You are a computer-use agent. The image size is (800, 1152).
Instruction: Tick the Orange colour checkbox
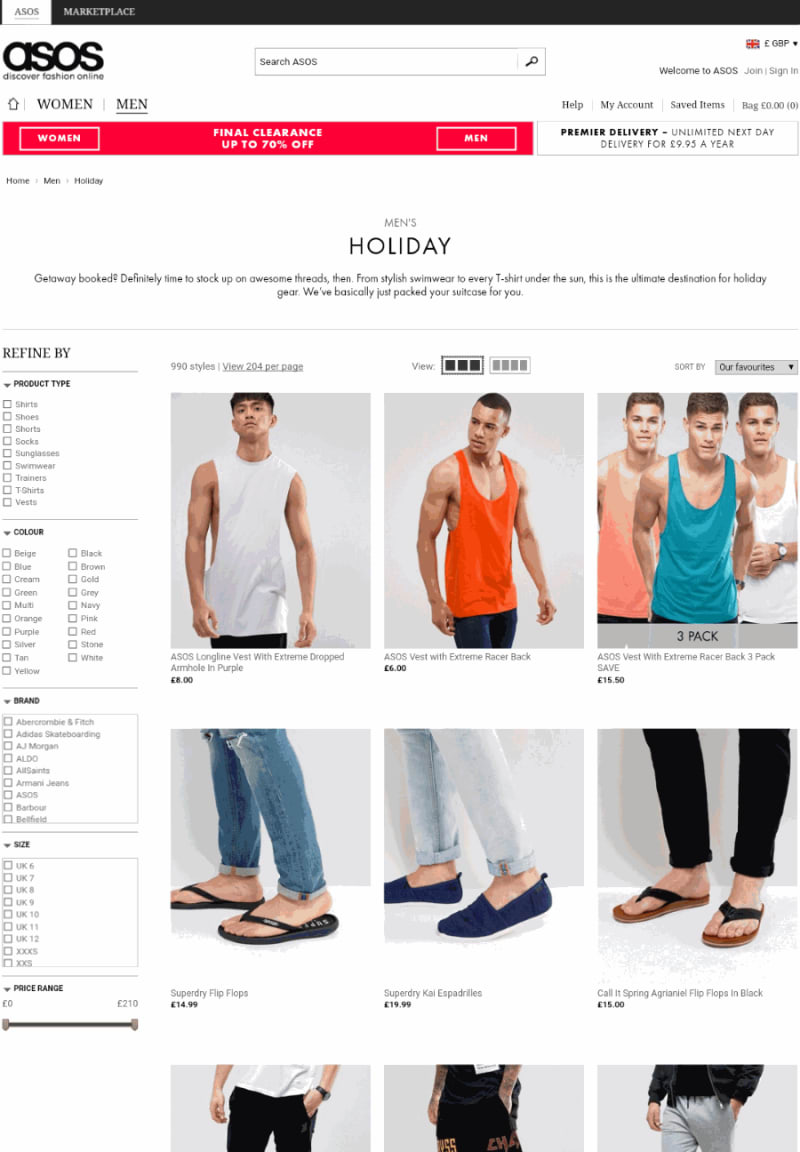click(7, 619)
